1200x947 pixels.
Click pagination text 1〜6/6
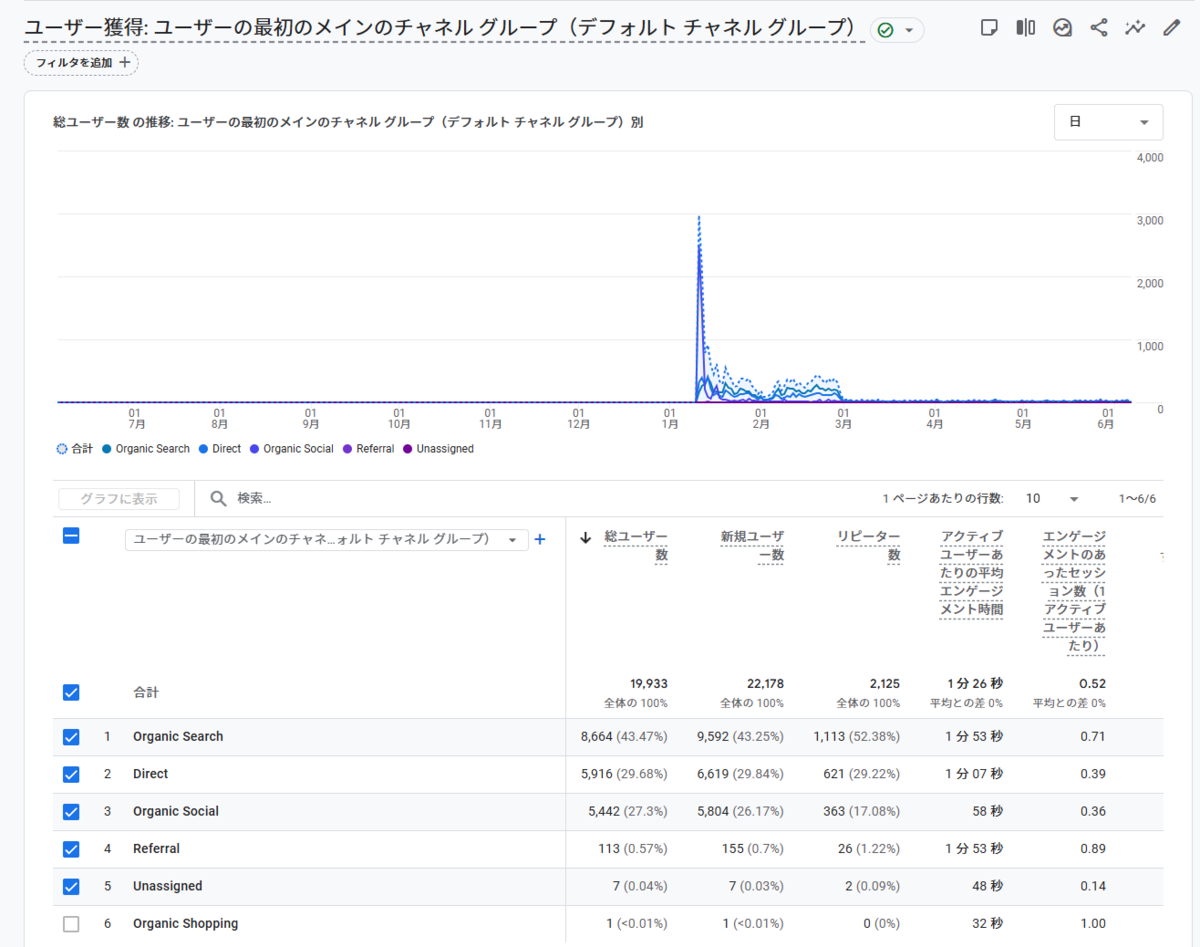pos(1137,499)
